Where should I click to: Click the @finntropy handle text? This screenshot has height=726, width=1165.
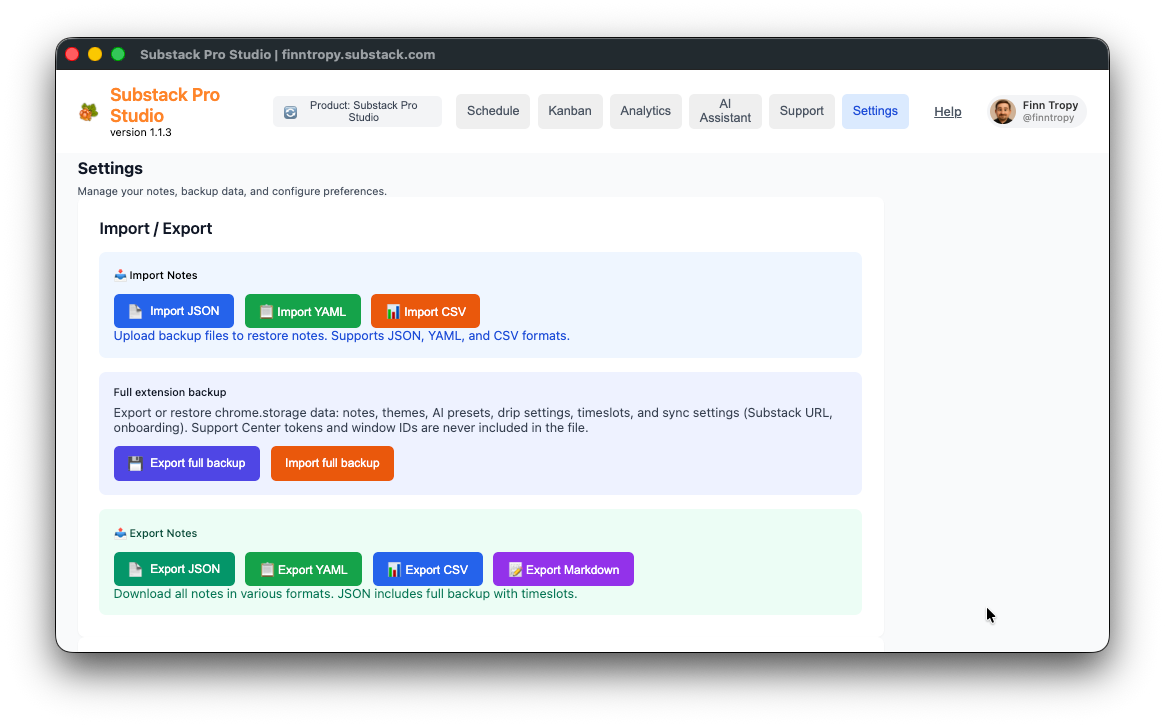click(1048, 117)
